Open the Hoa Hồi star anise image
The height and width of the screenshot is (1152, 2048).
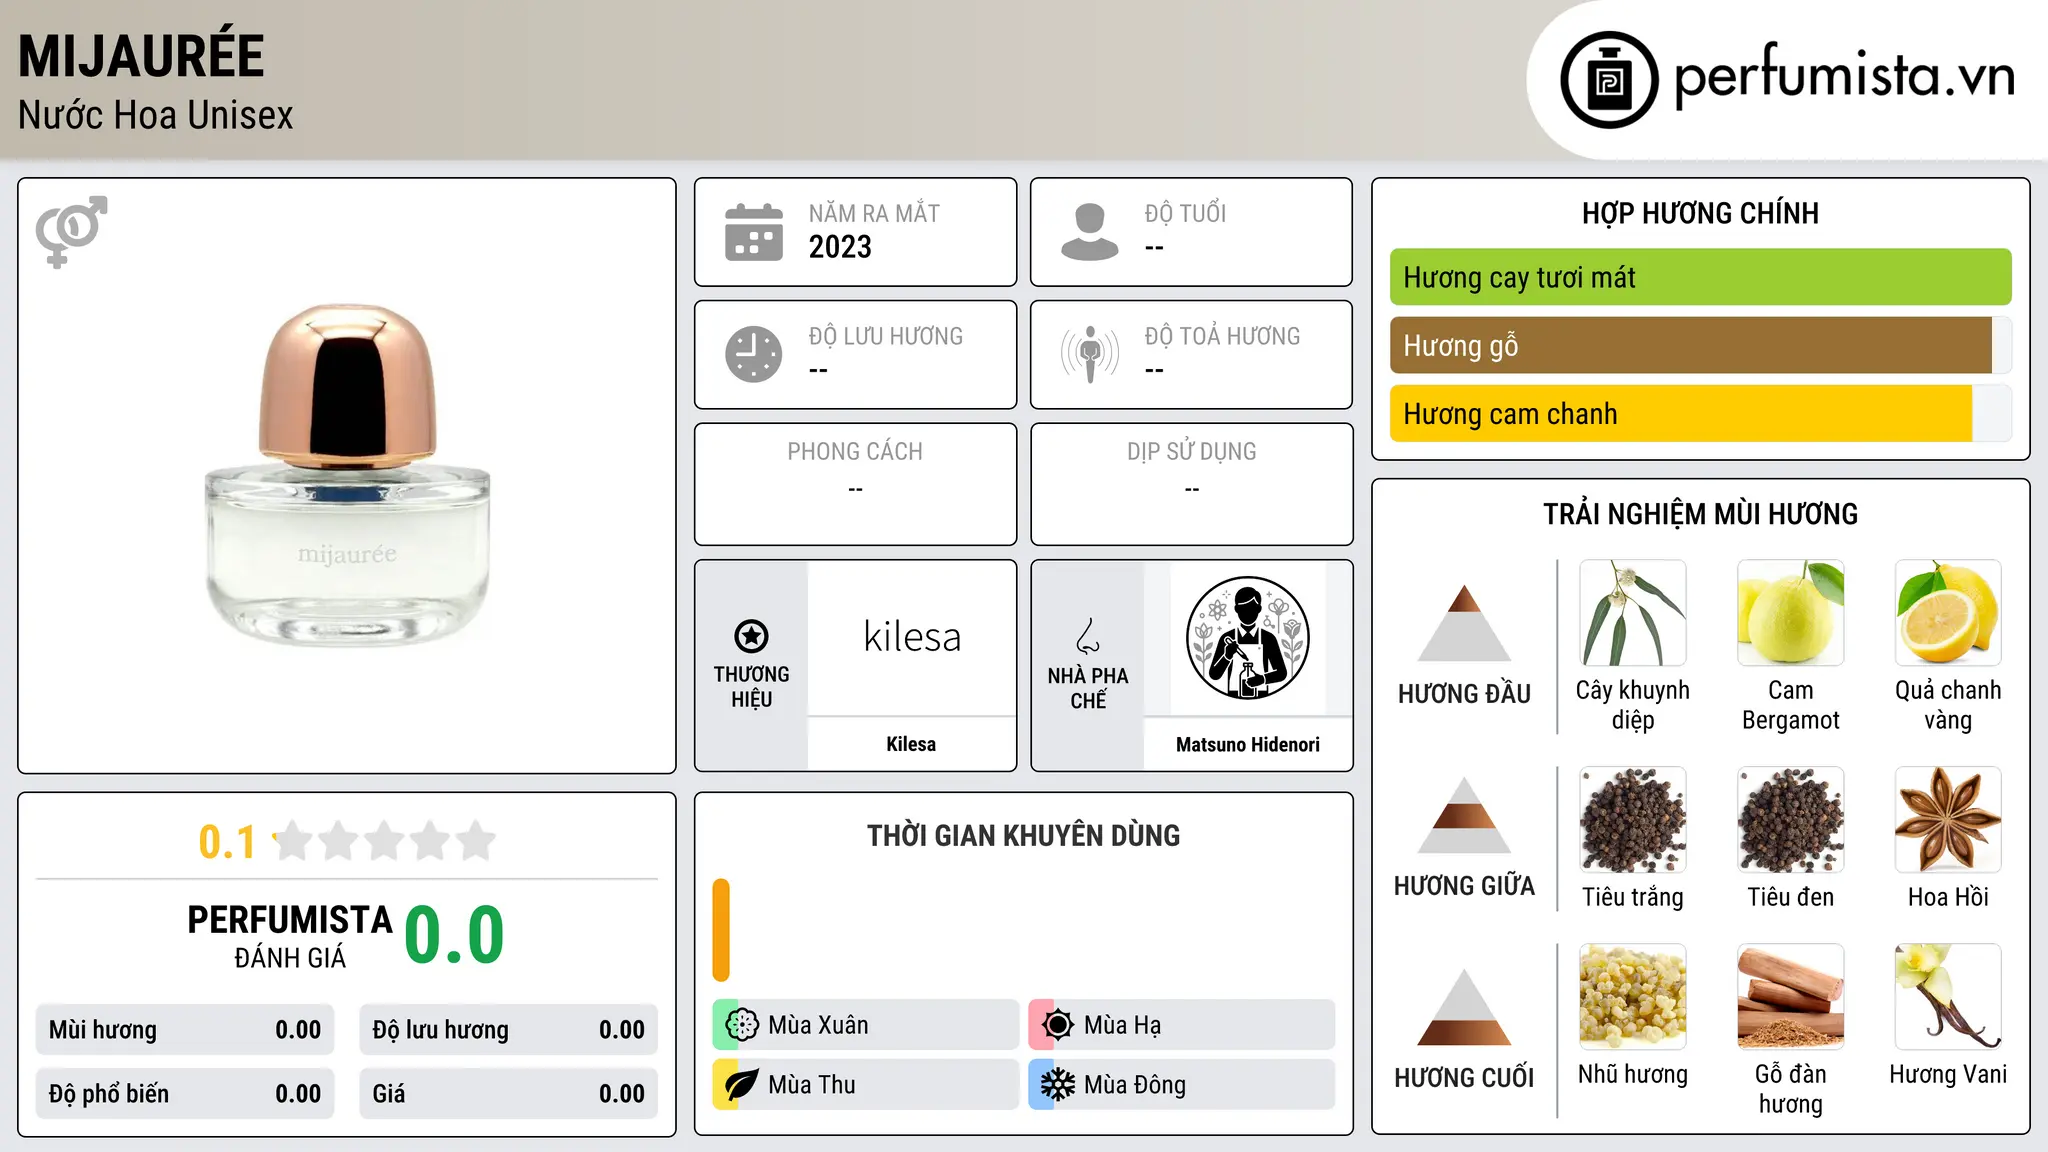[x=1948, y=820]
